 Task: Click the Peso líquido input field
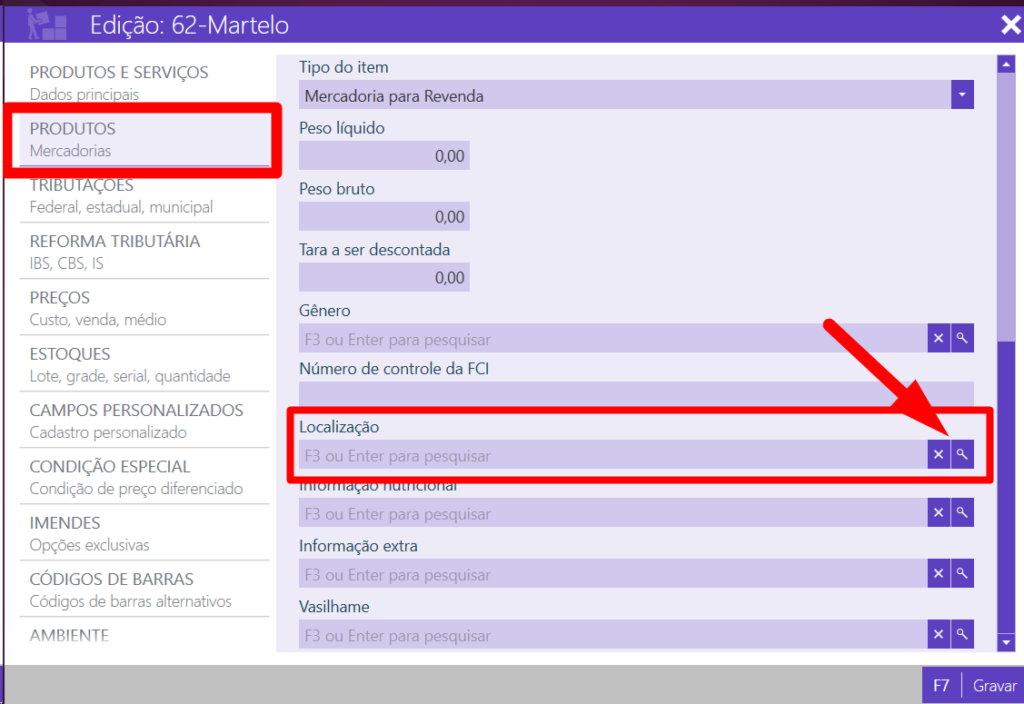pyautogui.click(x=384, y=156)
